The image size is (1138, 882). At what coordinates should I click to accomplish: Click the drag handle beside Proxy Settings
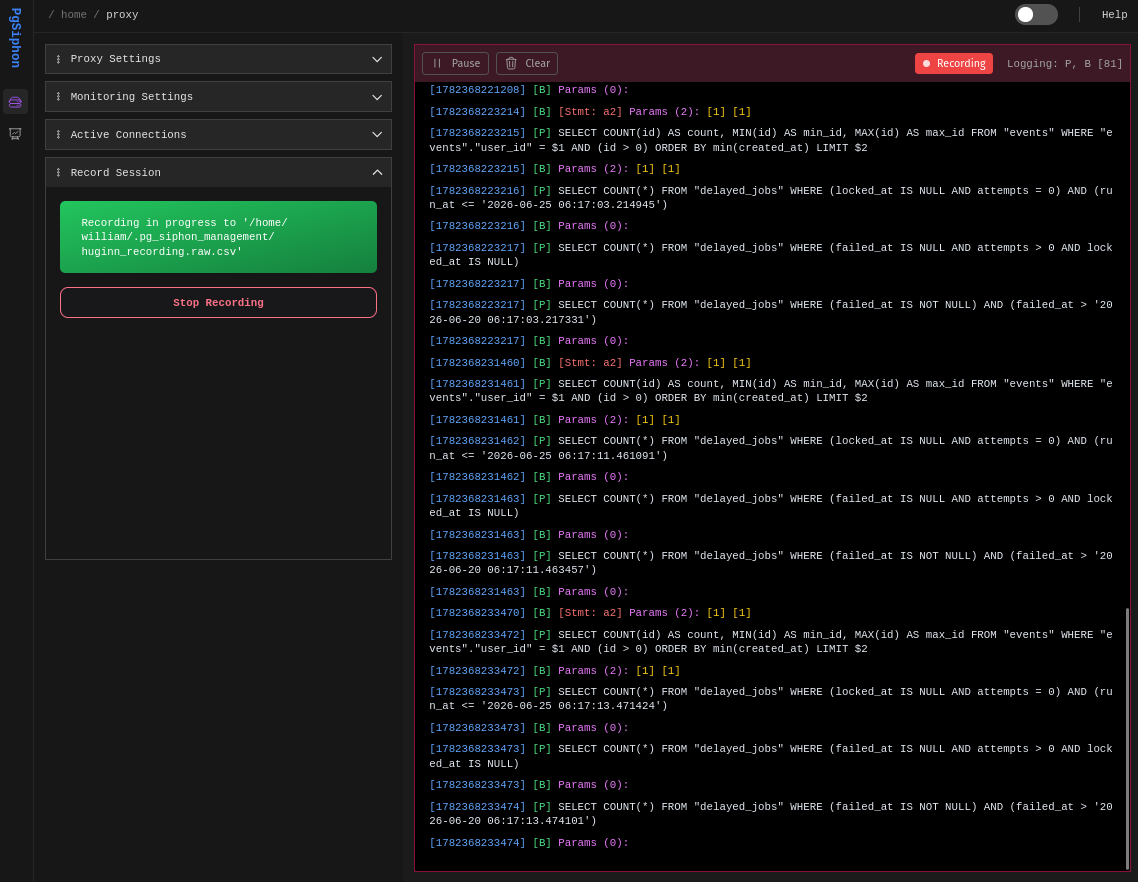coord(59,59)
